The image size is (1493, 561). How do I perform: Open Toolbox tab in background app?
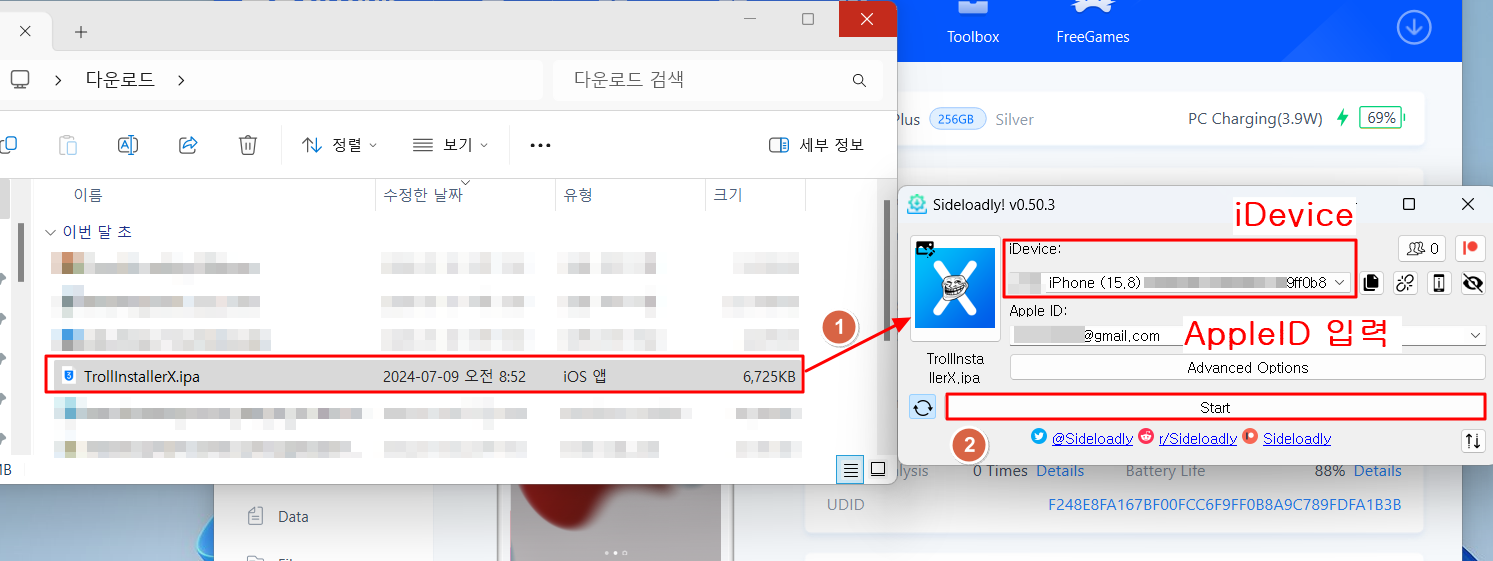973,24
